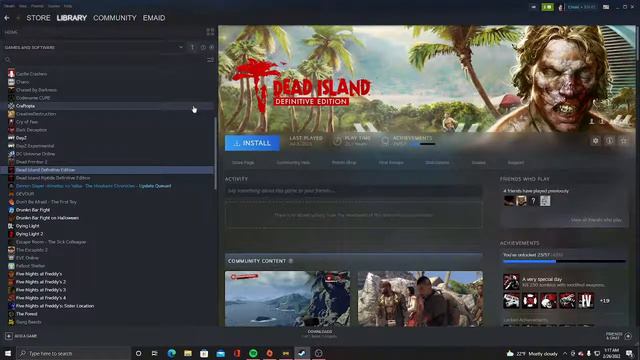Screen dimensions: 640x360
Task: Switch to Big Picture mode icon
Action: click(x=606, y=7)
